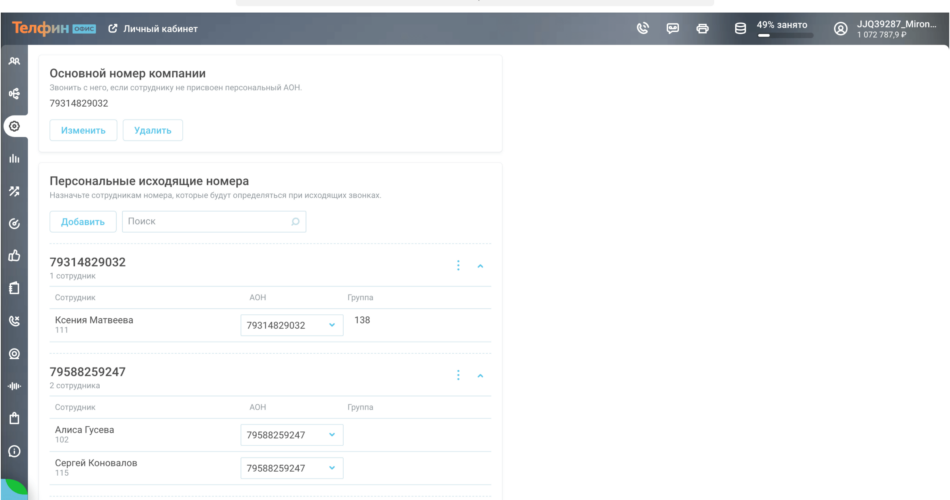Click the audio waveform sidebar icon
This screenshot has height=500, width=950.
pos(14,386)
